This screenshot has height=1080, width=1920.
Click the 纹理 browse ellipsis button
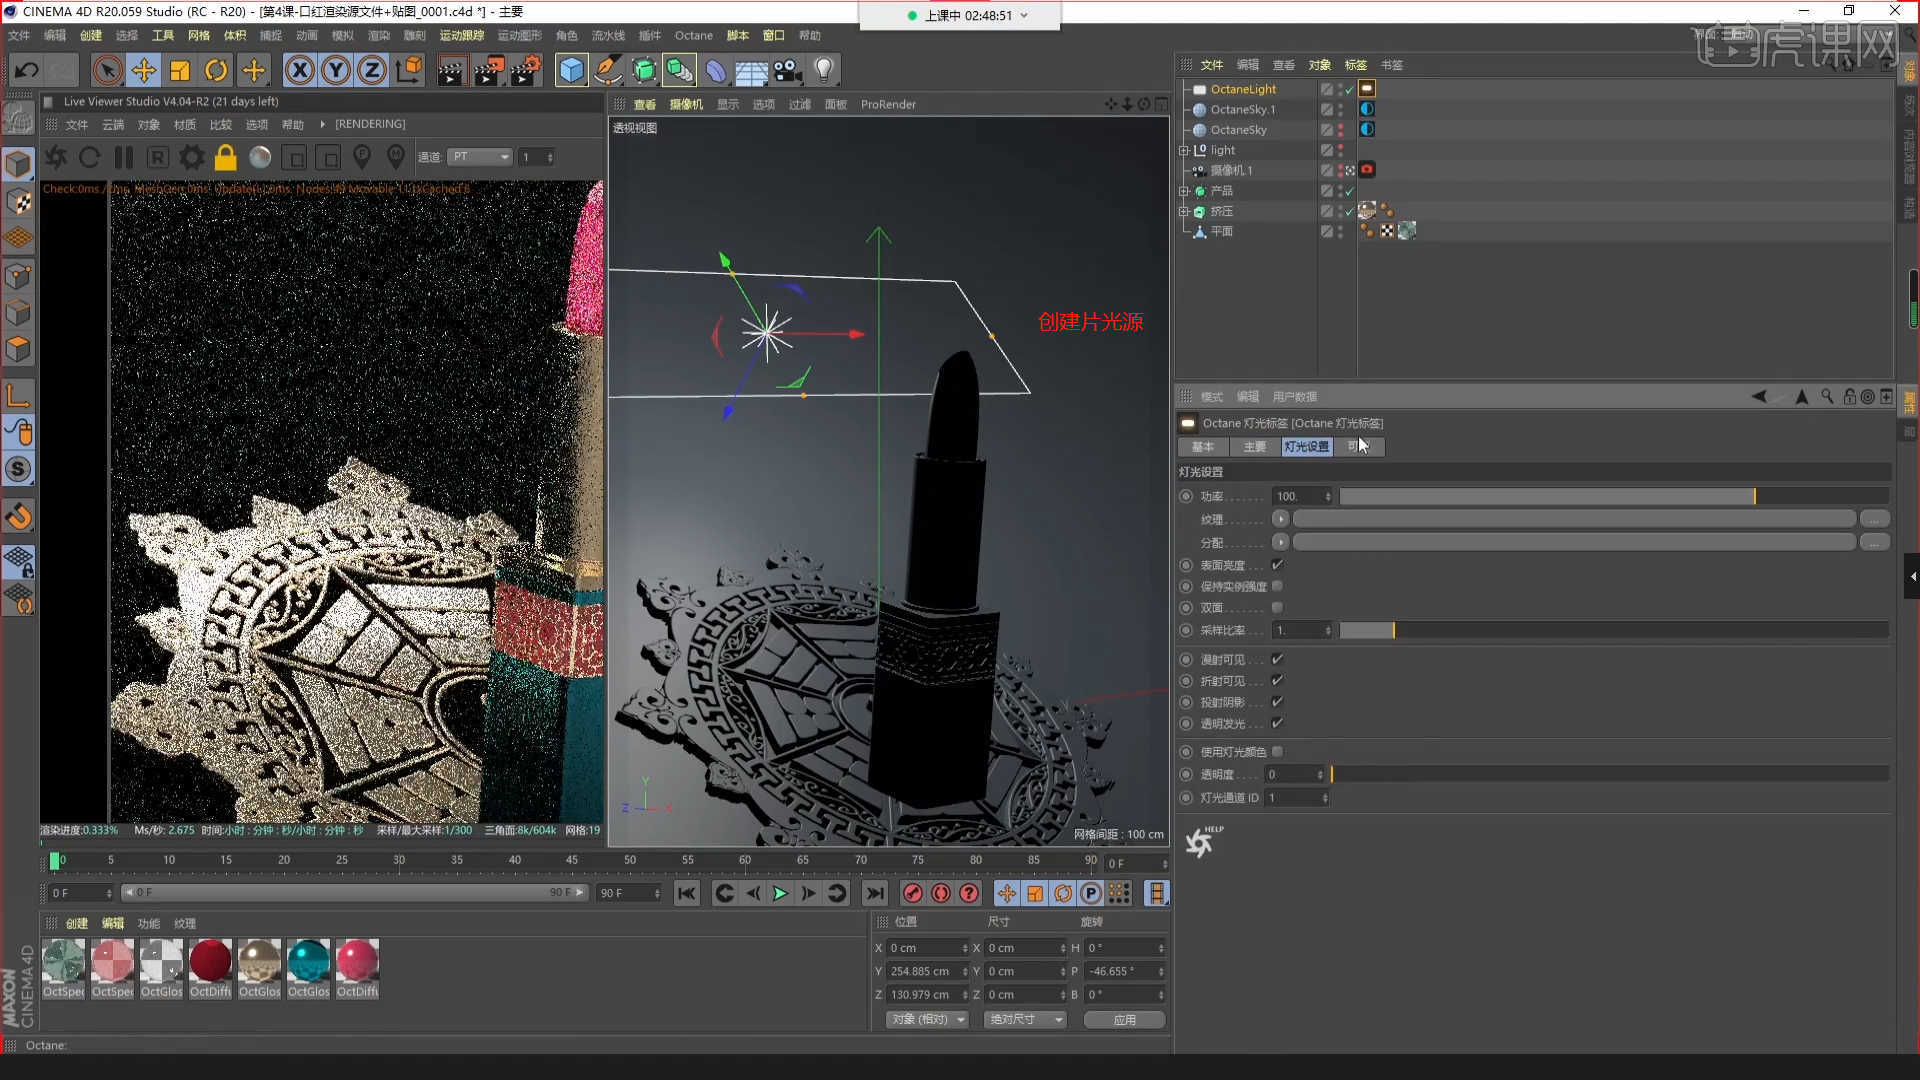point(1874,519)
